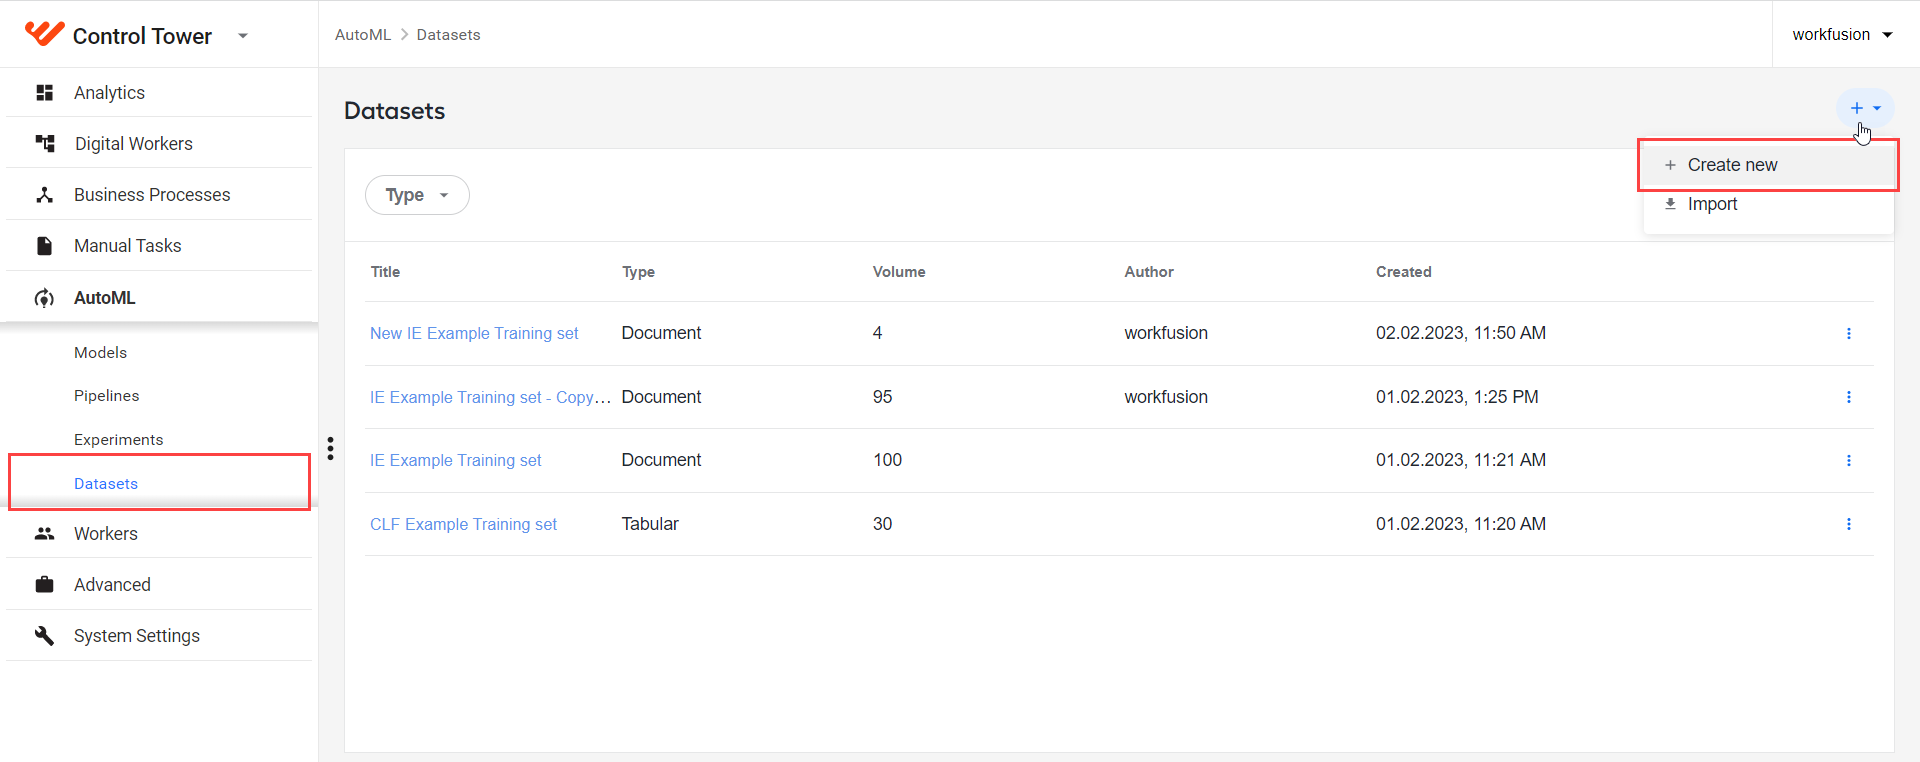Click the Business Processes icon
This screenshot has height=762, width=1920.
pos(44,195)
